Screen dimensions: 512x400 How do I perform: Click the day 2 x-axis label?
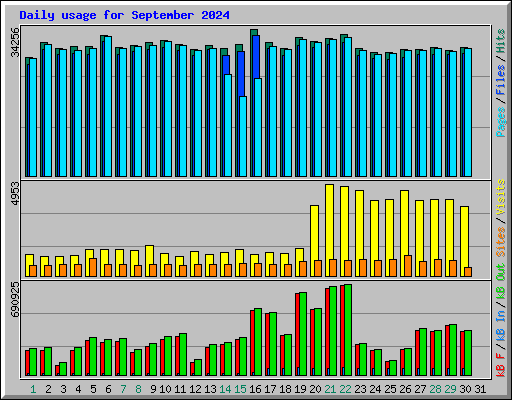pos(48,389)
